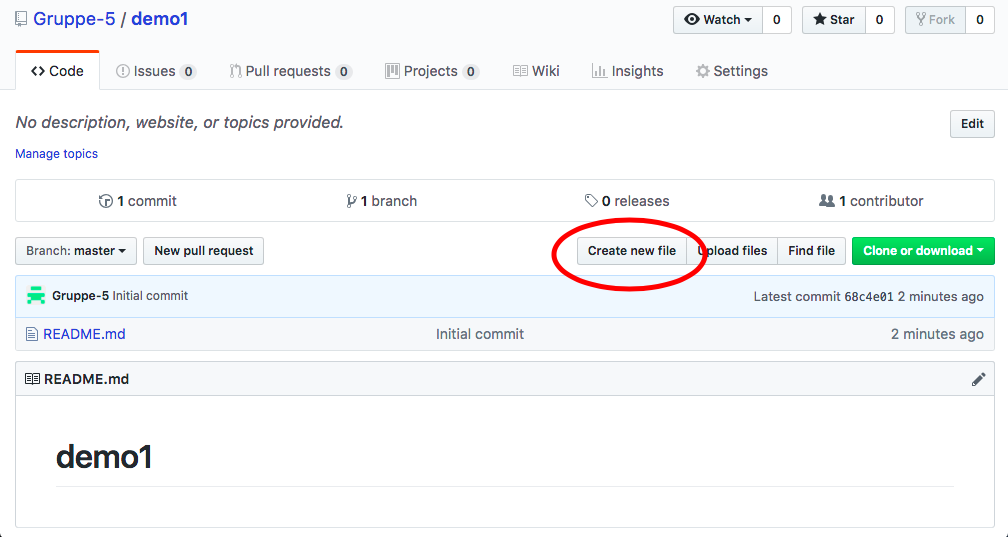Go to the Wiki tab
1008x537 pixels.
coord(536,71)
